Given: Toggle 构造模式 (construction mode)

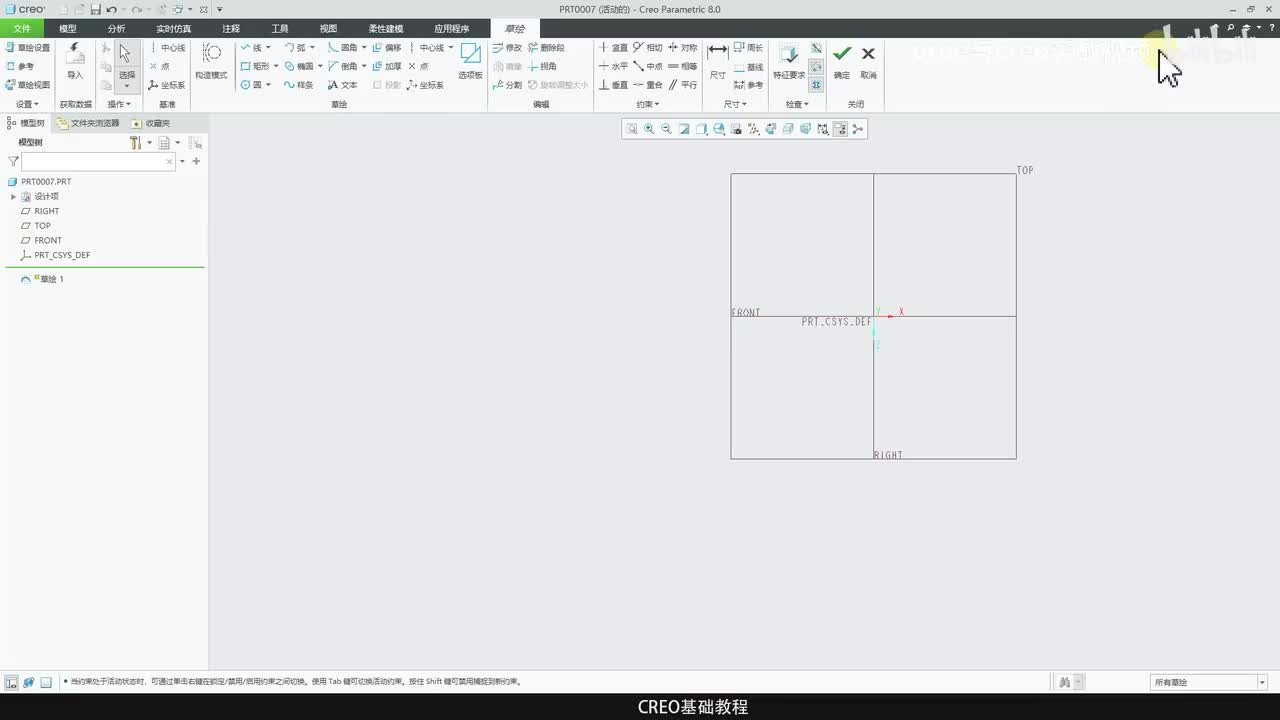Looking at the screenshot, I should [x=211, y=61].
